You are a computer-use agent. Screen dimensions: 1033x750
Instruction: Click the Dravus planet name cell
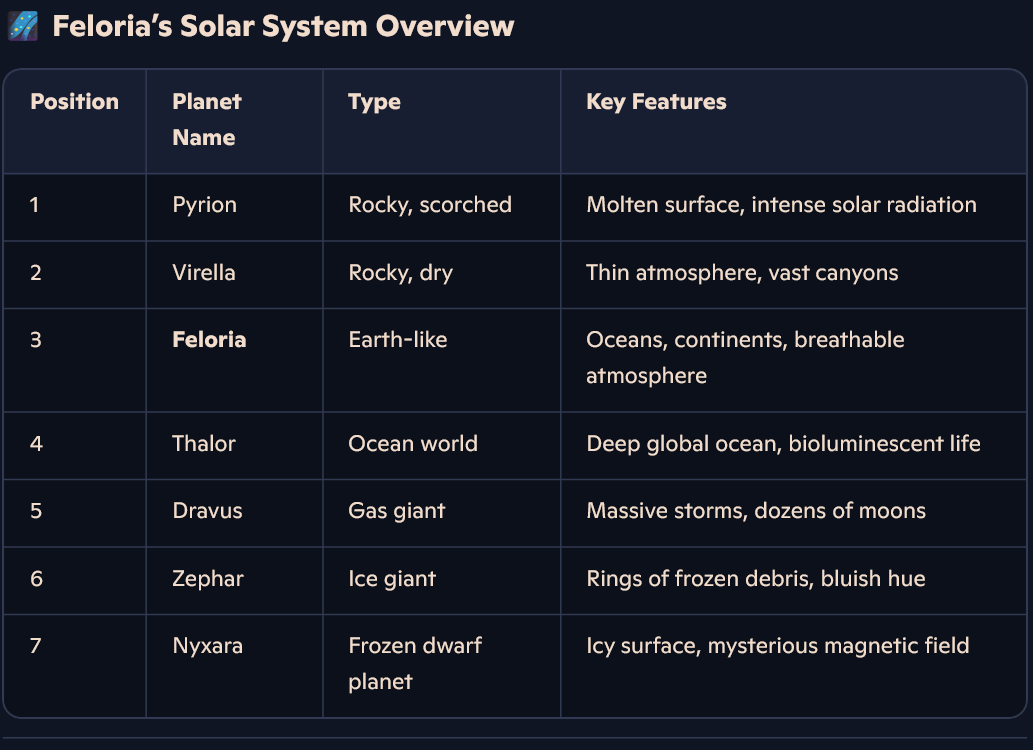pyautogui.click(x=207, y=511)
